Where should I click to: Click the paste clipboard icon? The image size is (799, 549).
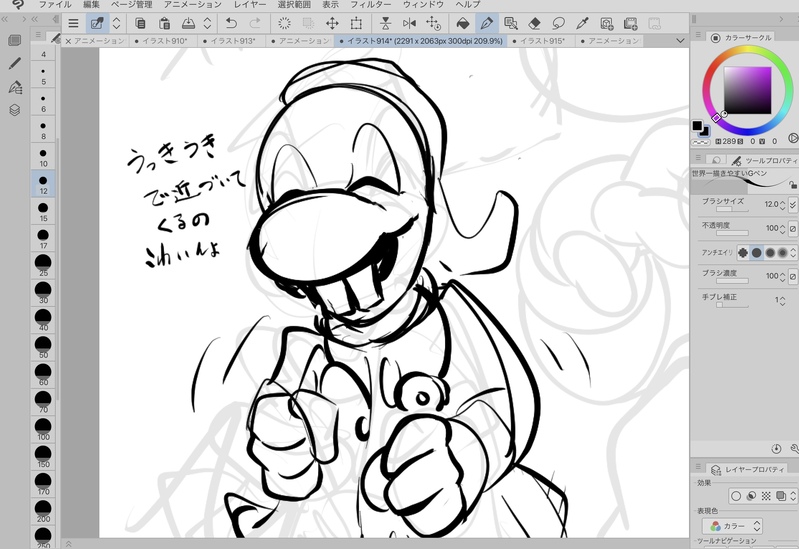(x=164, y=23)
